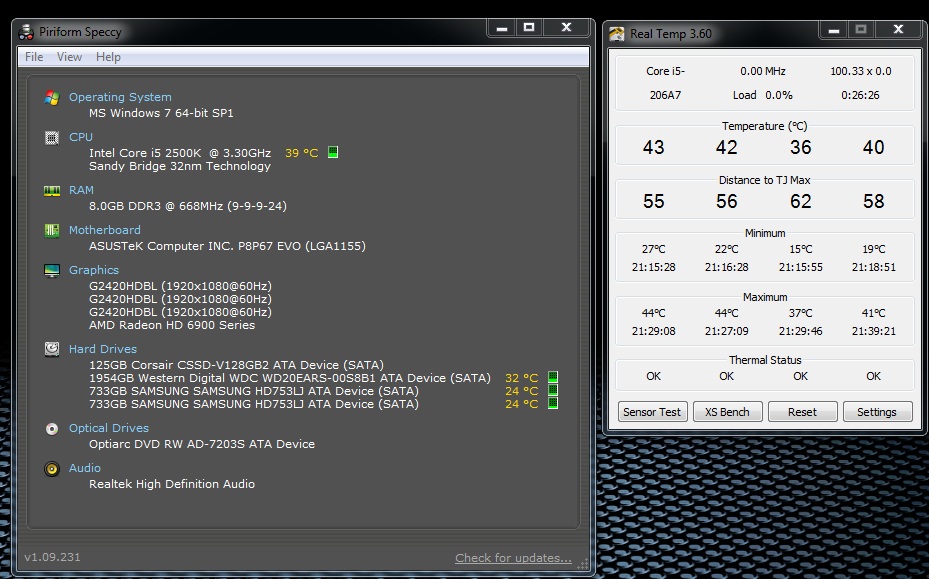The width and height of the screenshot is (929, 579).
Task: Click the Piriform Speccy title bar icon
Action: point(25,32)
